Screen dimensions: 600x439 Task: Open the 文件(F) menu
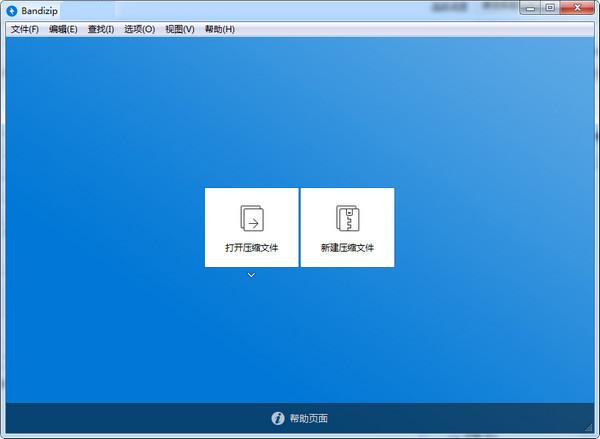point(24,29)
